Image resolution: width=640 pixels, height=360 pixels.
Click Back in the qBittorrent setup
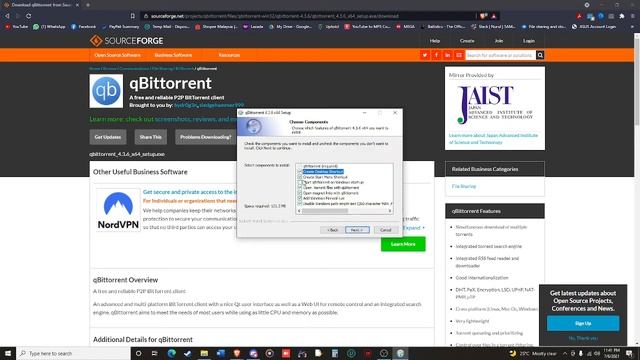332,230
